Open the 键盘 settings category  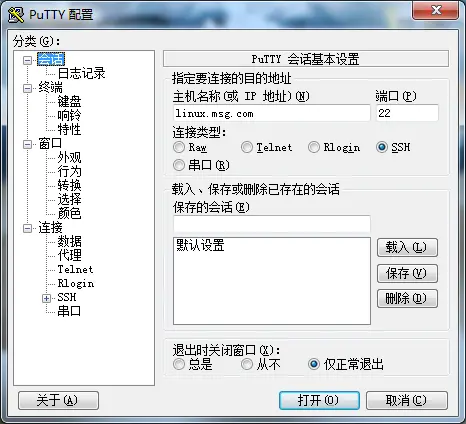[x=69, y=101]
